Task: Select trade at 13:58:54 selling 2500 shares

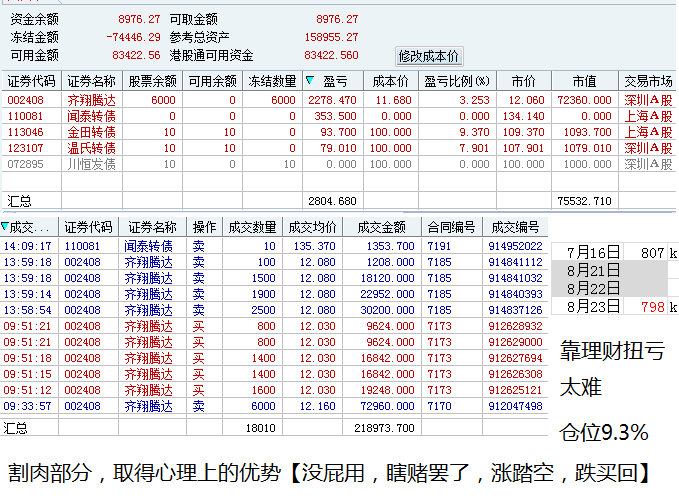Action: (274, 310)
